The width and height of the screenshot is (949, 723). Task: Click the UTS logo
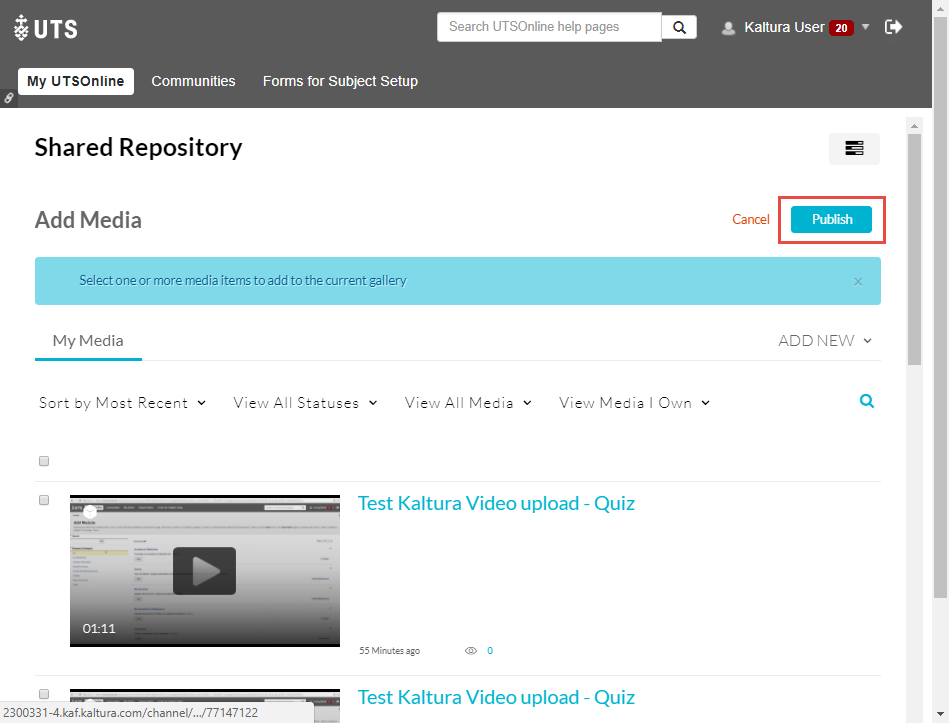(x=46, y=28)
